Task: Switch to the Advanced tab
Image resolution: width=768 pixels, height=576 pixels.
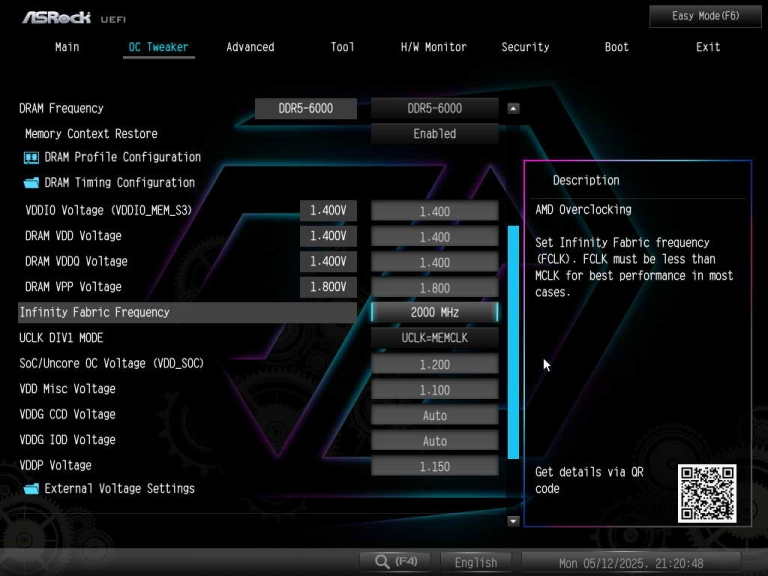Action: coord(250,47)
